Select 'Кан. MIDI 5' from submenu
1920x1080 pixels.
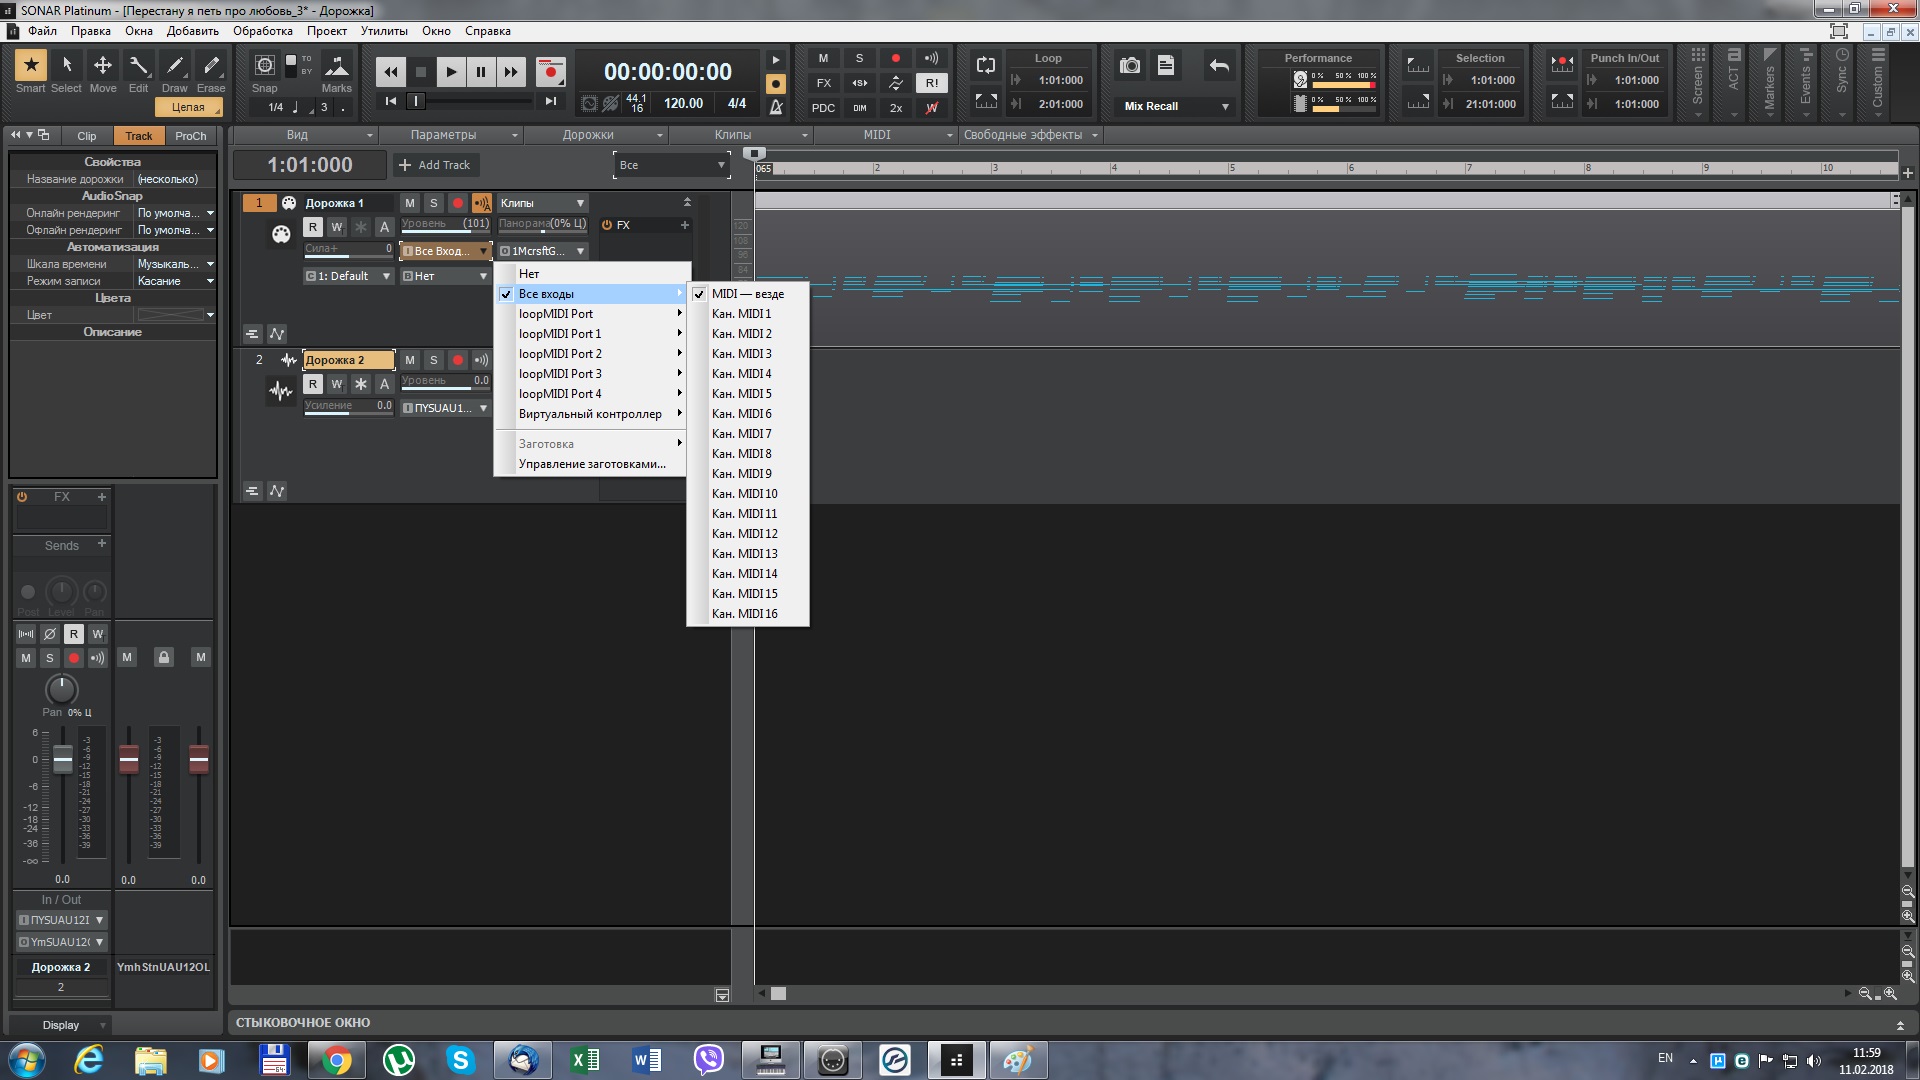point(742,394)
